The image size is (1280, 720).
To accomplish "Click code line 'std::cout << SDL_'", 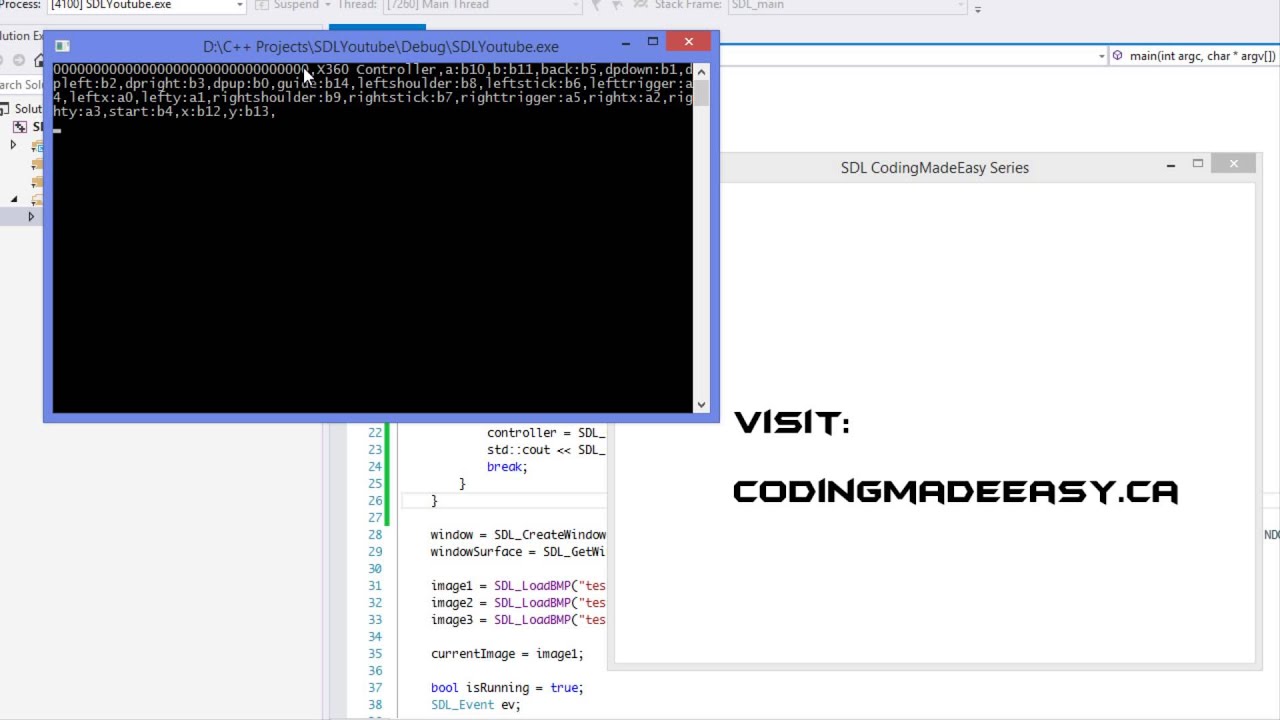I will [x=546, y=450].
